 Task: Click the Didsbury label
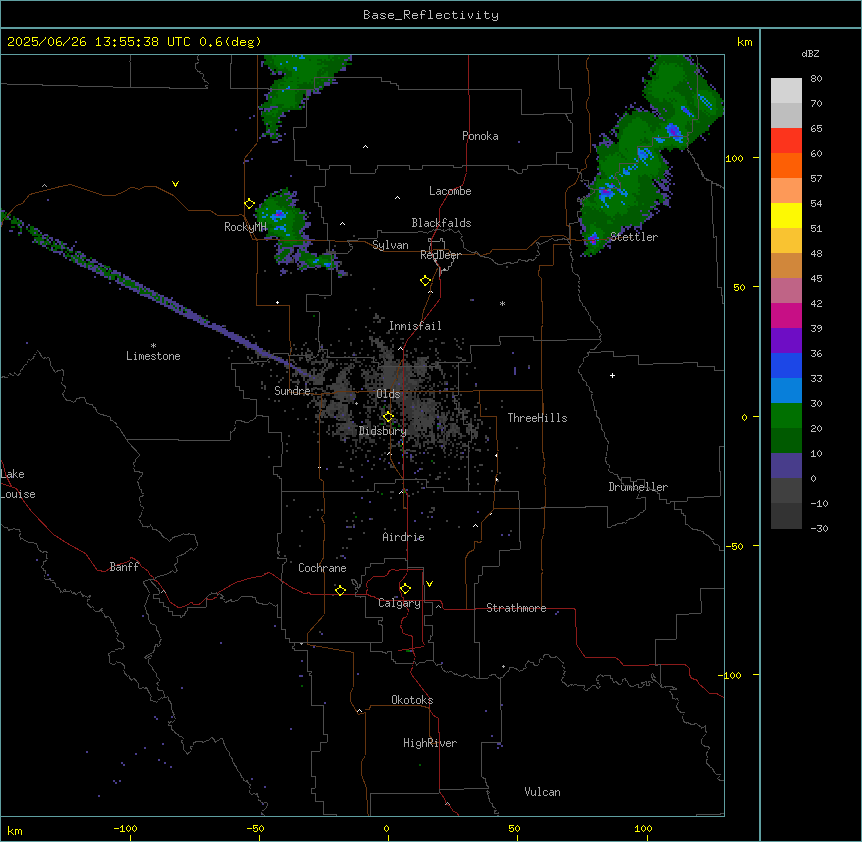[383, 431]
